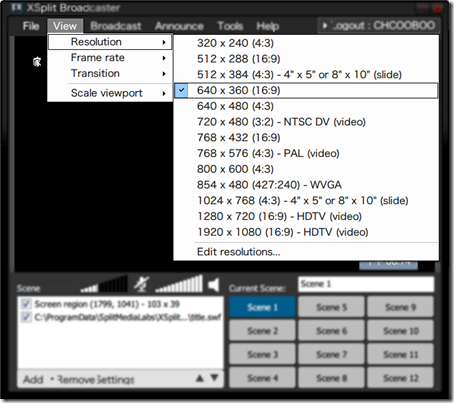Open the Help menu

click(x=268, y=26)
